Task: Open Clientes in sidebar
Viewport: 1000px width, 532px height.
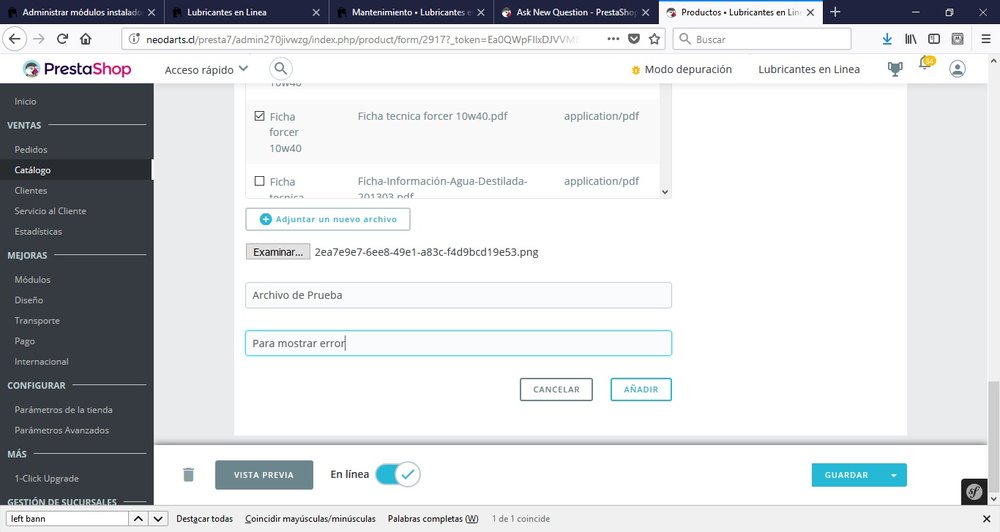Action: click(x=31, y=190)
